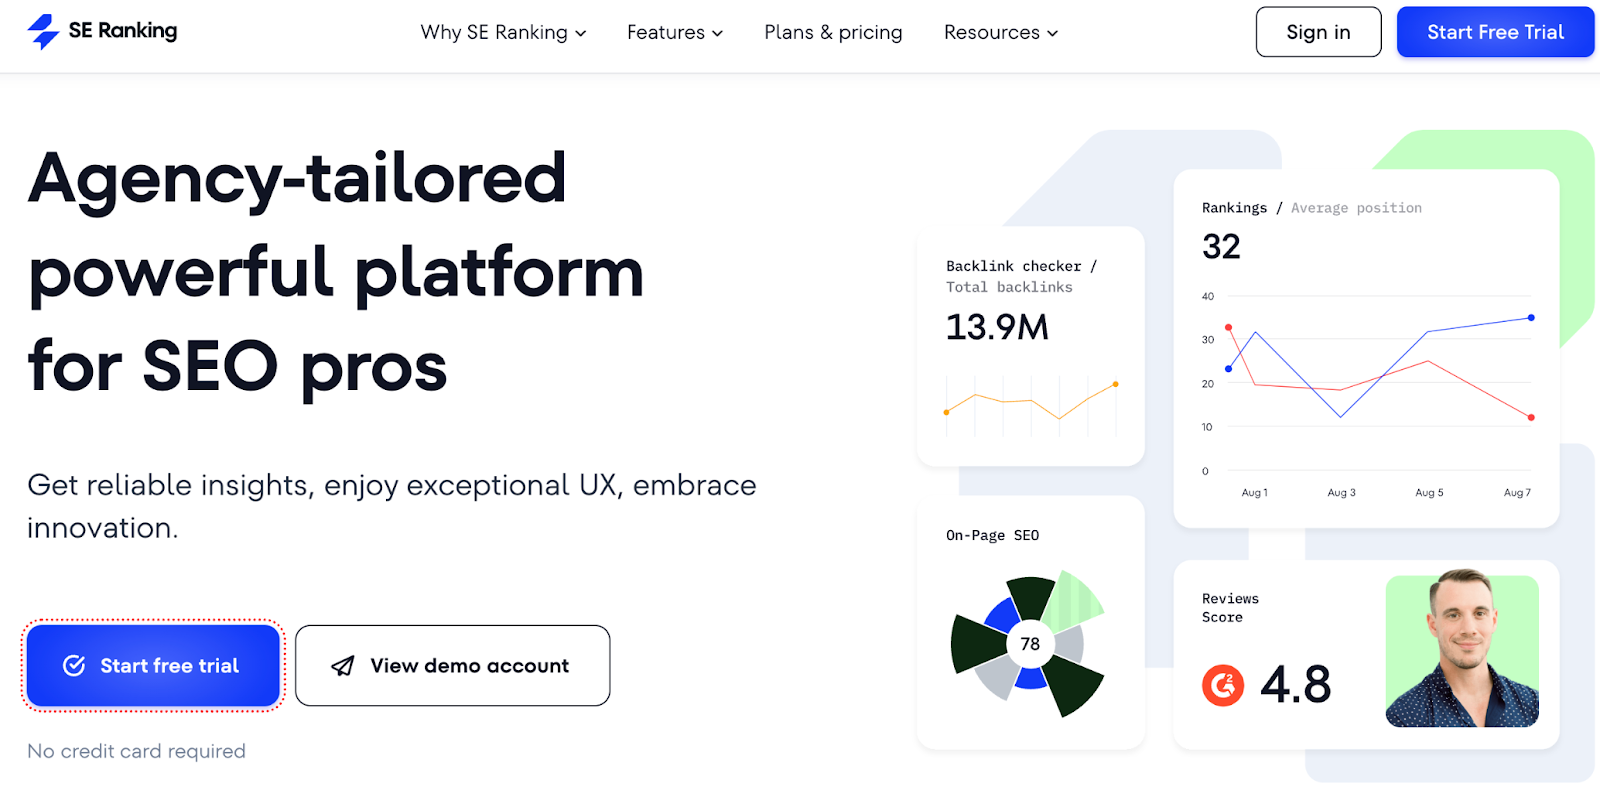Click the On-Page SEO score chart showing 78
This screenshot has width=1600, height=795.
[x=1029, y=643]
